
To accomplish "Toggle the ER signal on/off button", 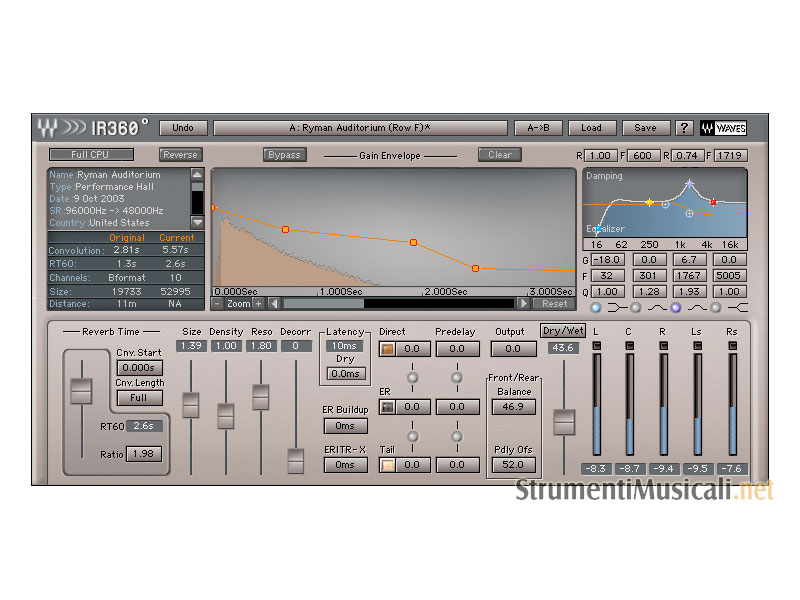I will [x=387, y=407].
